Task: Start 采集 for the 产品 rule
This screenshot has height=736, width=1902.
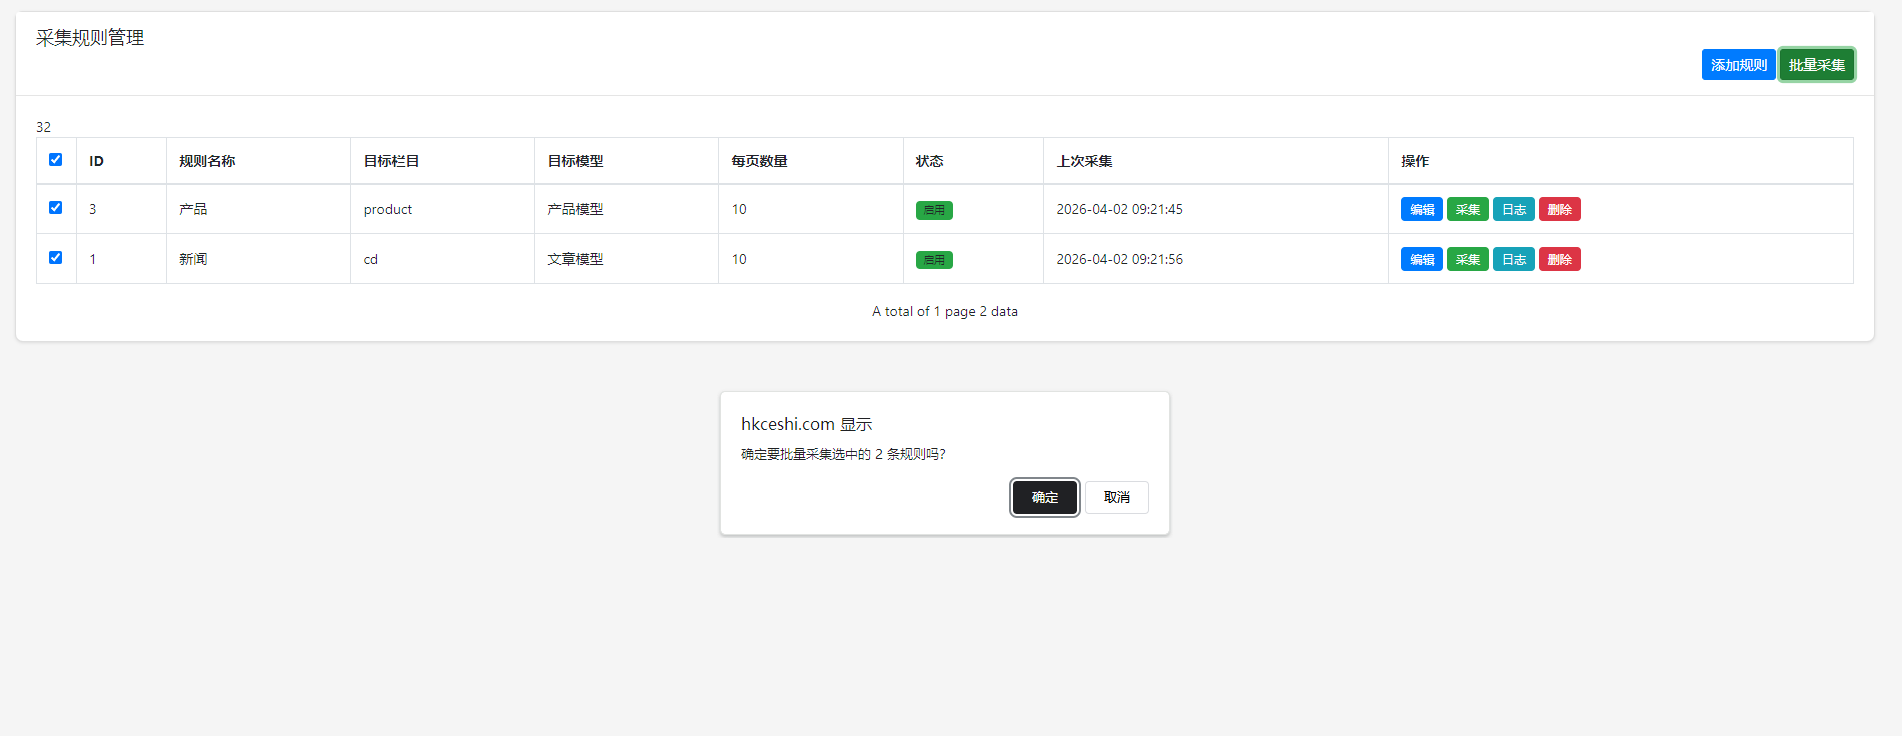Action: pyautogui.click(x=1467, y=209)
